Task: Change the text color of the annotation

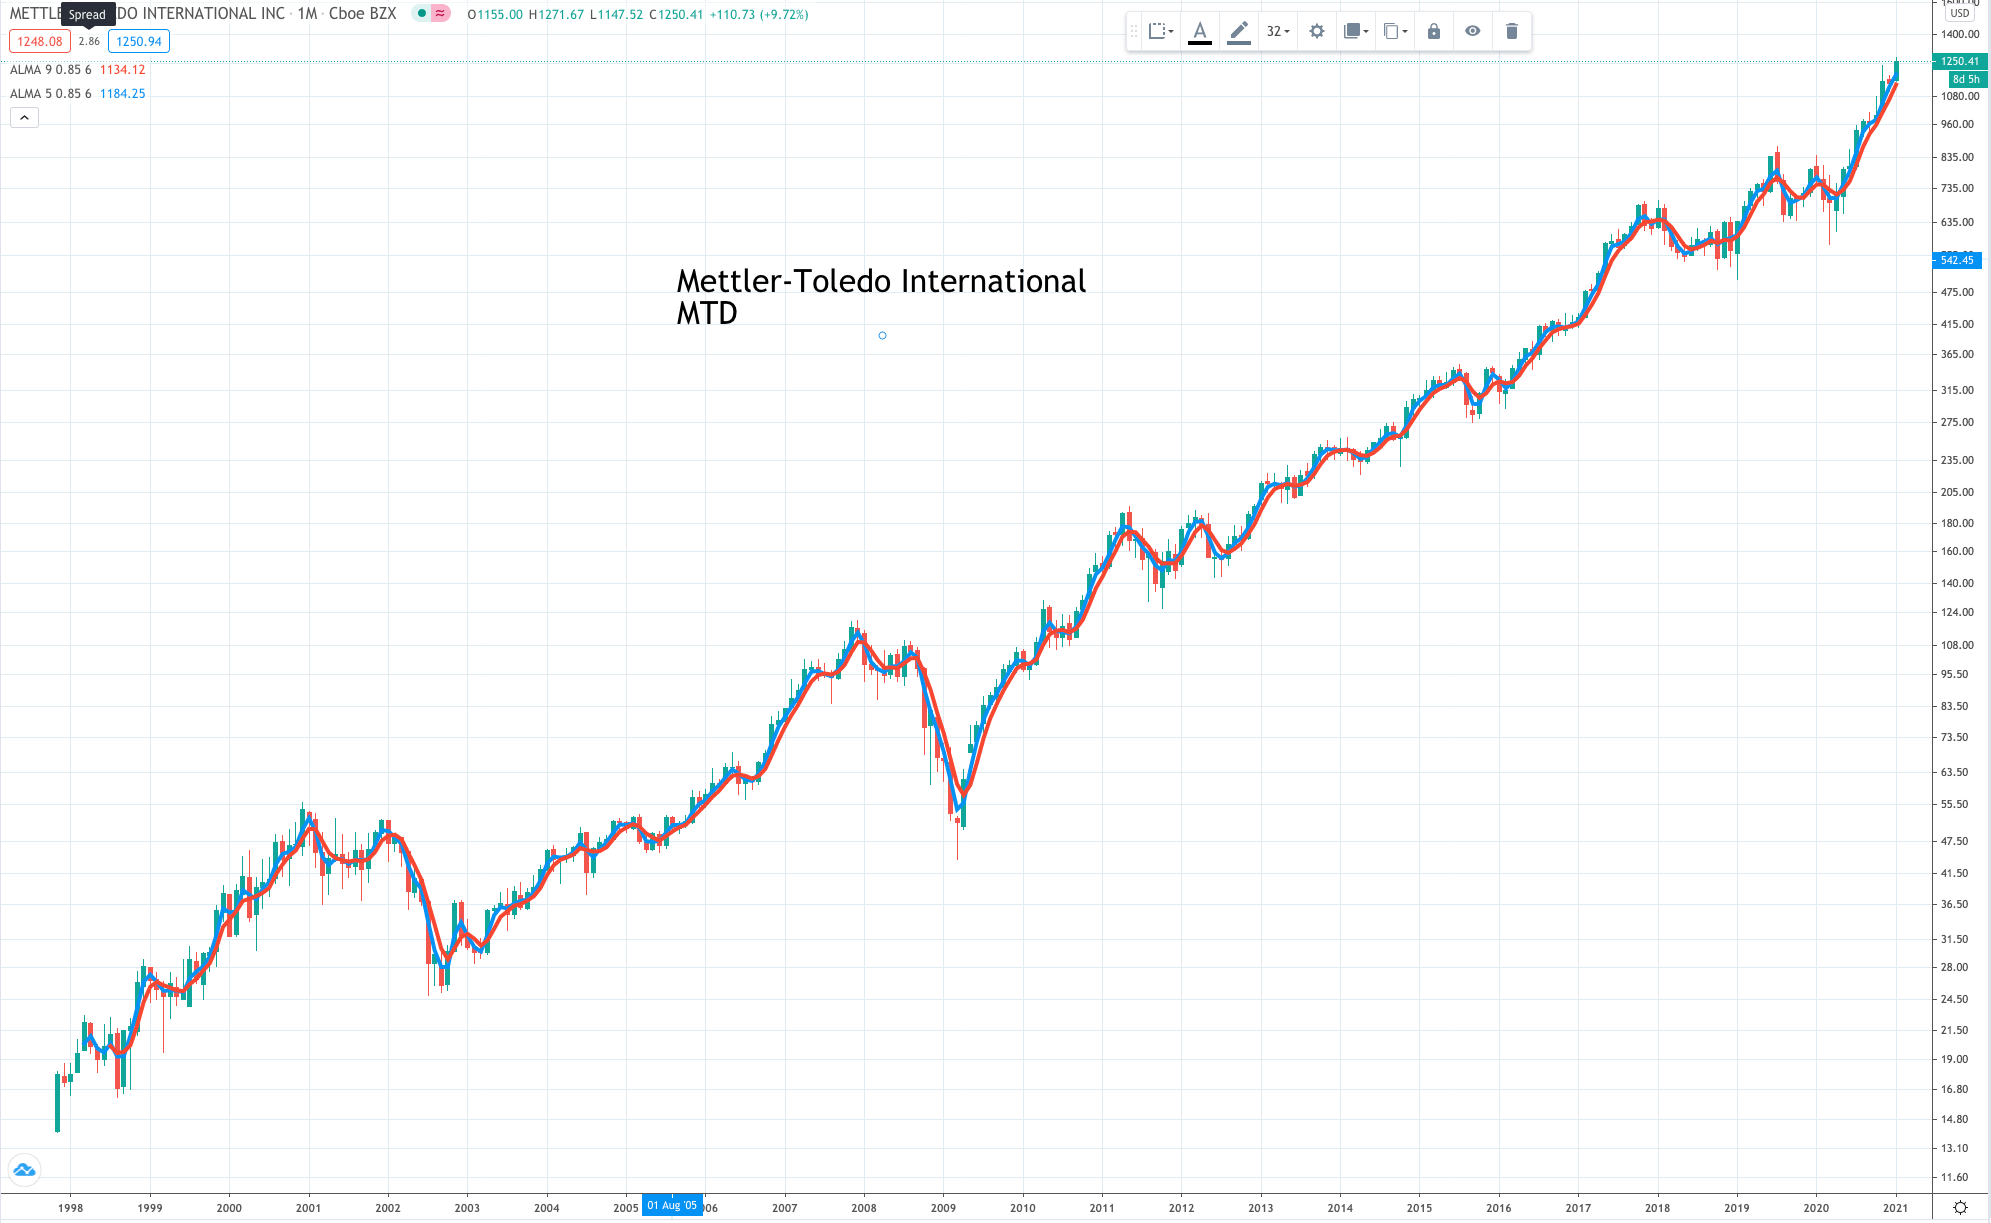Action: tap(1200, 32)
